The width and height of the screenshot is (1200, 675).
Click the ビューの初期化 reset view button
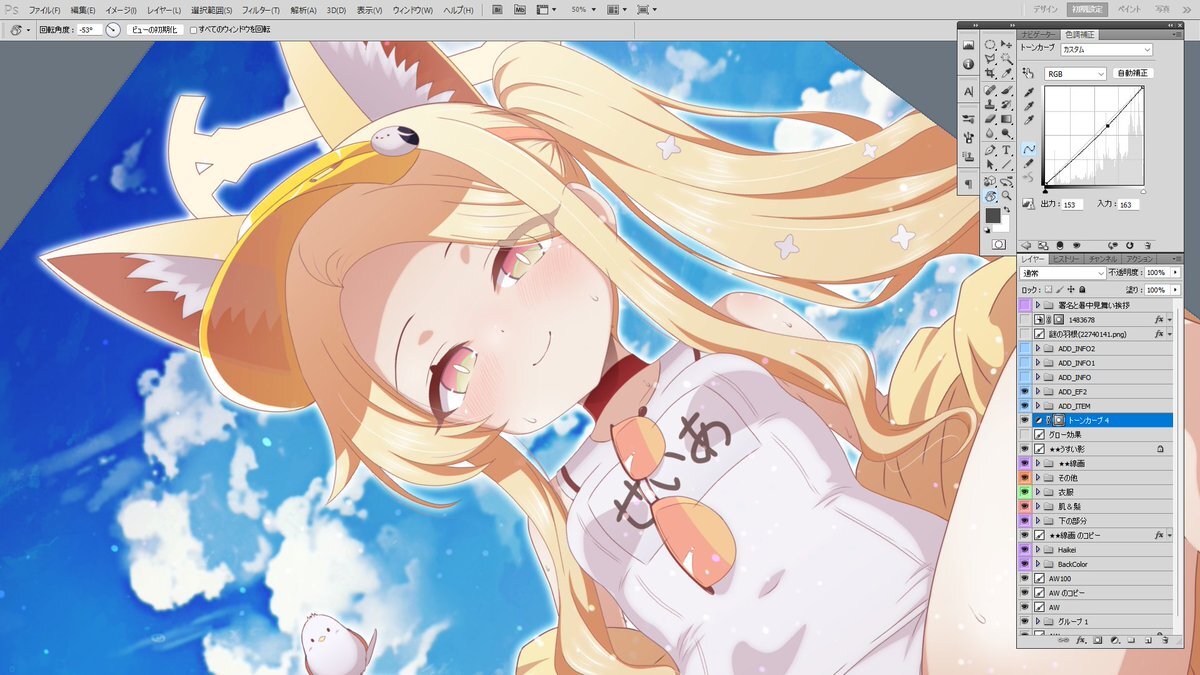[x=154, y=30]
